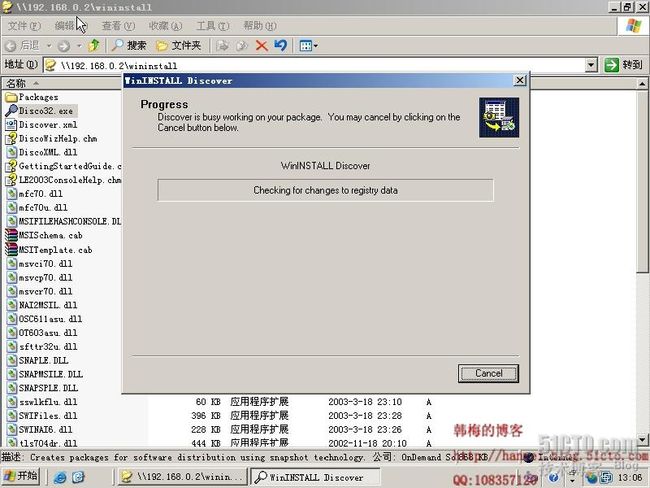Select the Disco32.exe magnifier icon
Screen dimensions: 650x488
pos(12,111)
